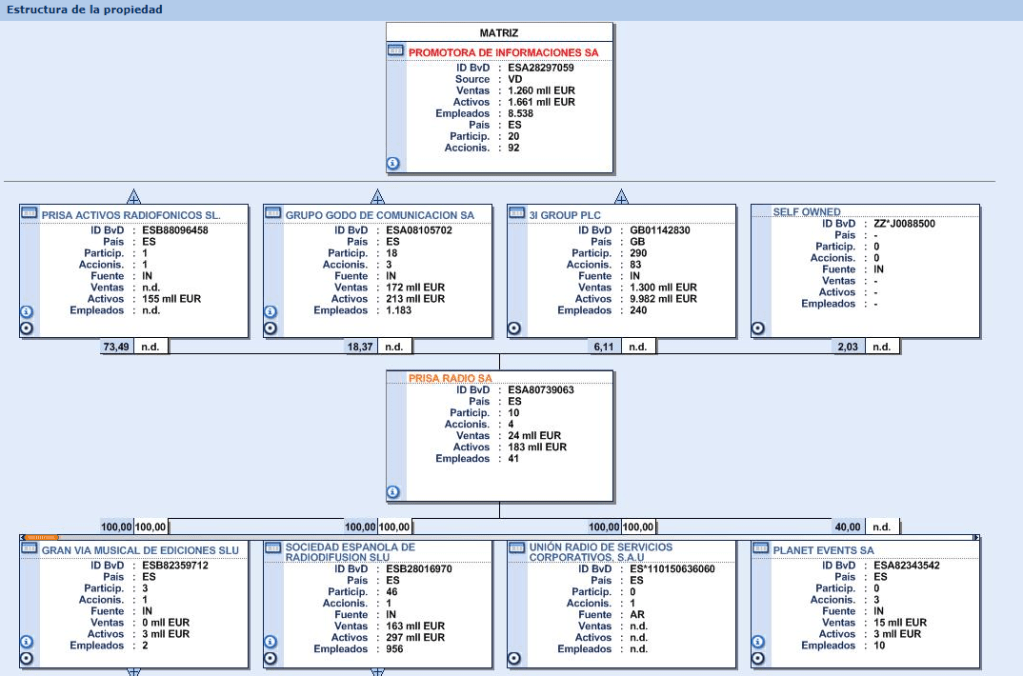Viewport: 1023px width, 676px height.
Task: Click the focus circle icon in 3I GROUP PLC box
Action: coord(514,328)
